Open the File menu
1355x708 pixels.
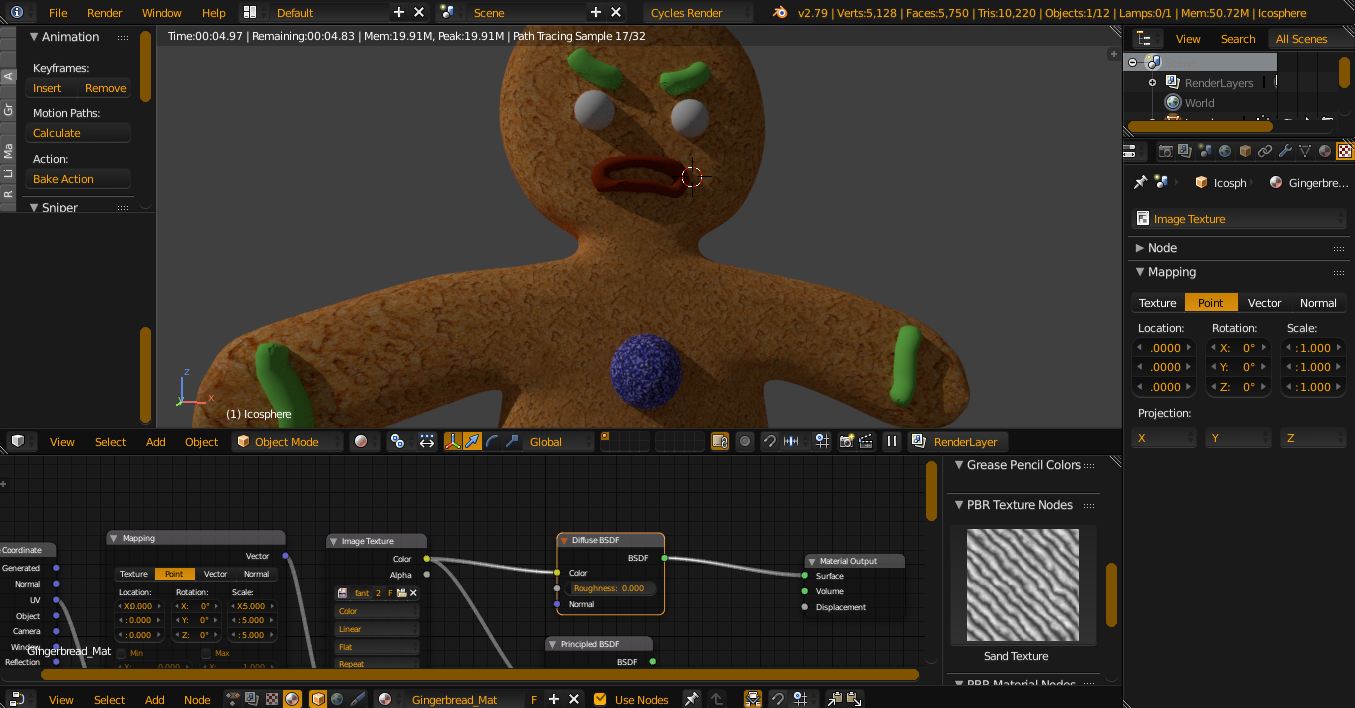[x=58, y=12]
